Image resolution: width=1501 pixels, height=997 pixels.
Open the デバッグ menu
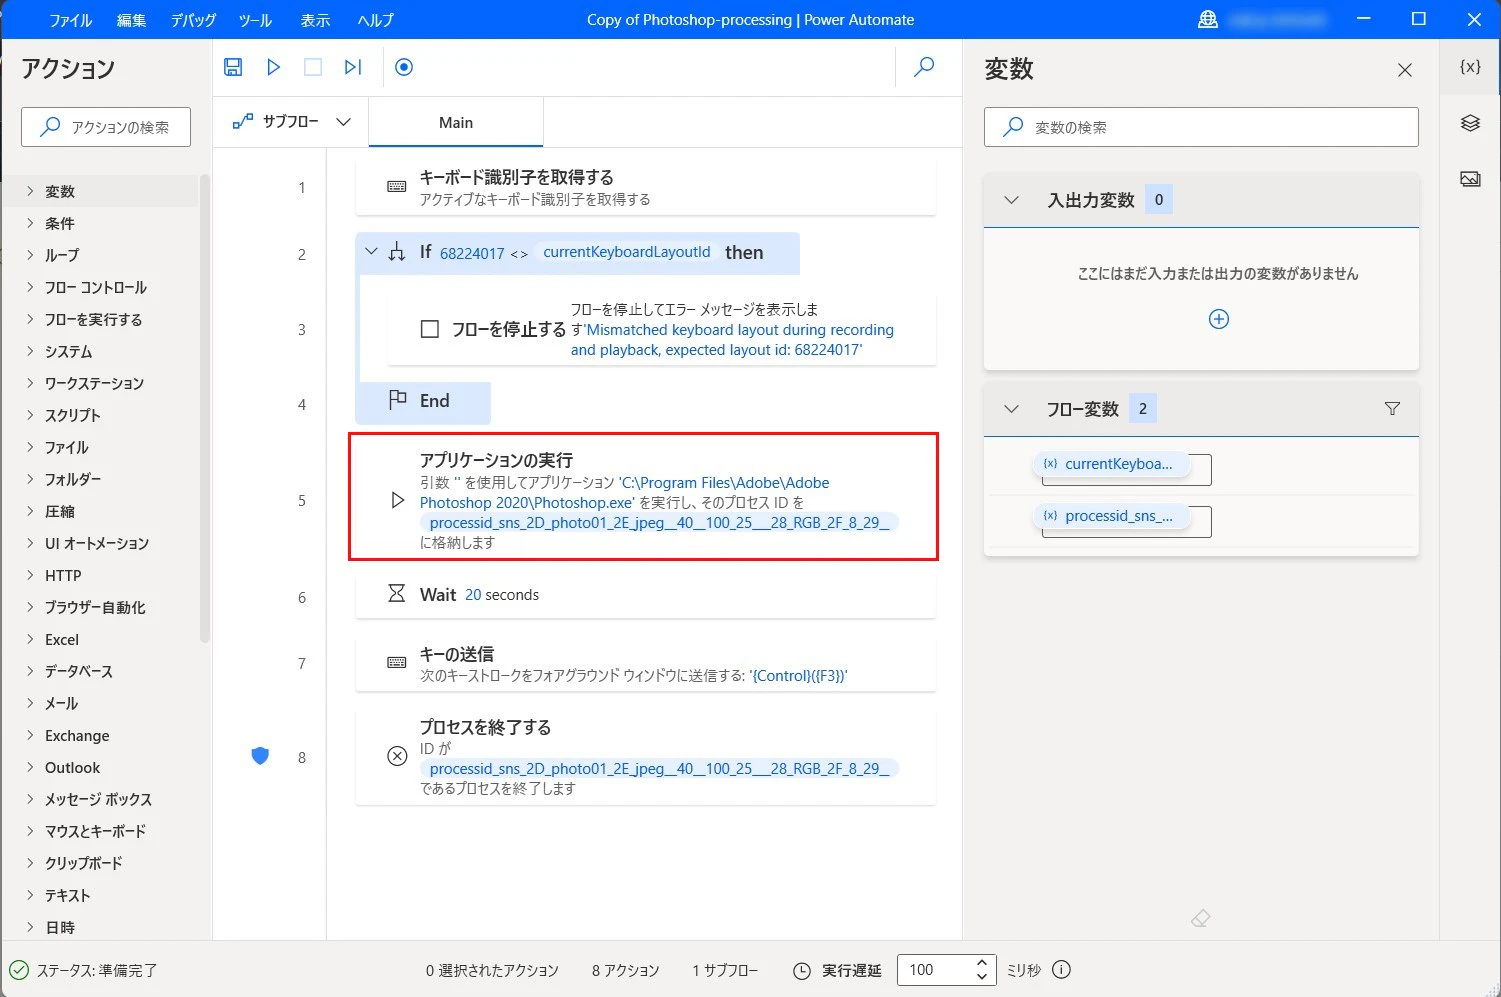pyautogui.click(x=193, y=20)
